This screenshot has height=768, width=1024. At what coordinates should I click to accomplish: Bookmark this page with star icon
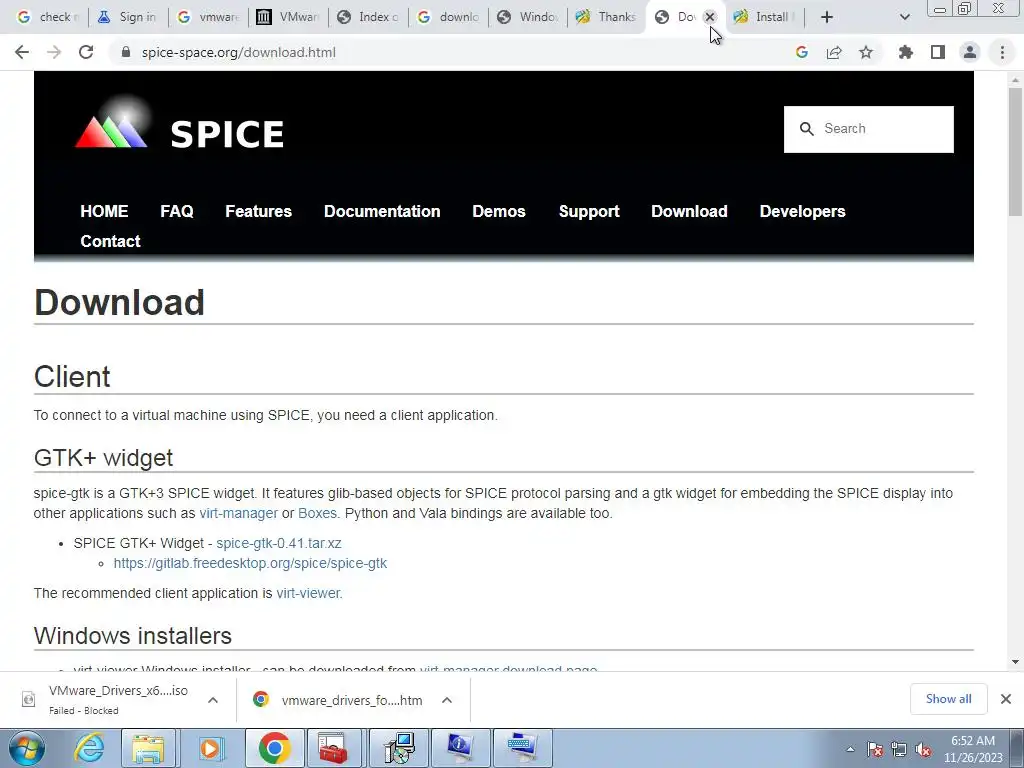pos(866,52)
